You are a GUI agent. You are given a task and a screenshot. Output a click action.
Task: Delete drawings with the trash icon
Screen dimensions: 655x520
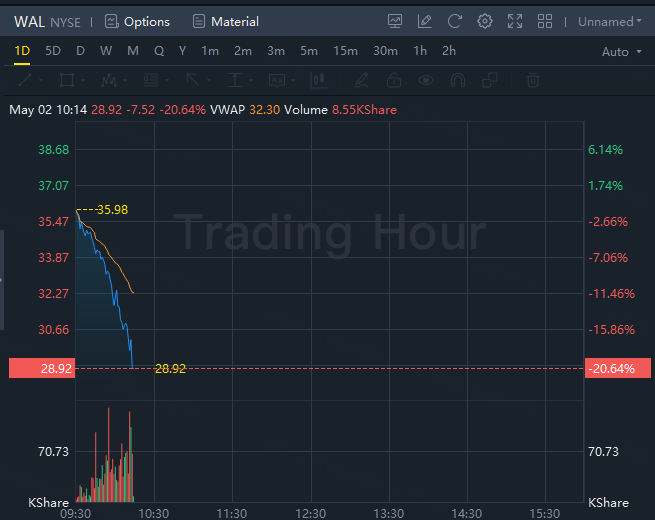pos(533,80)
